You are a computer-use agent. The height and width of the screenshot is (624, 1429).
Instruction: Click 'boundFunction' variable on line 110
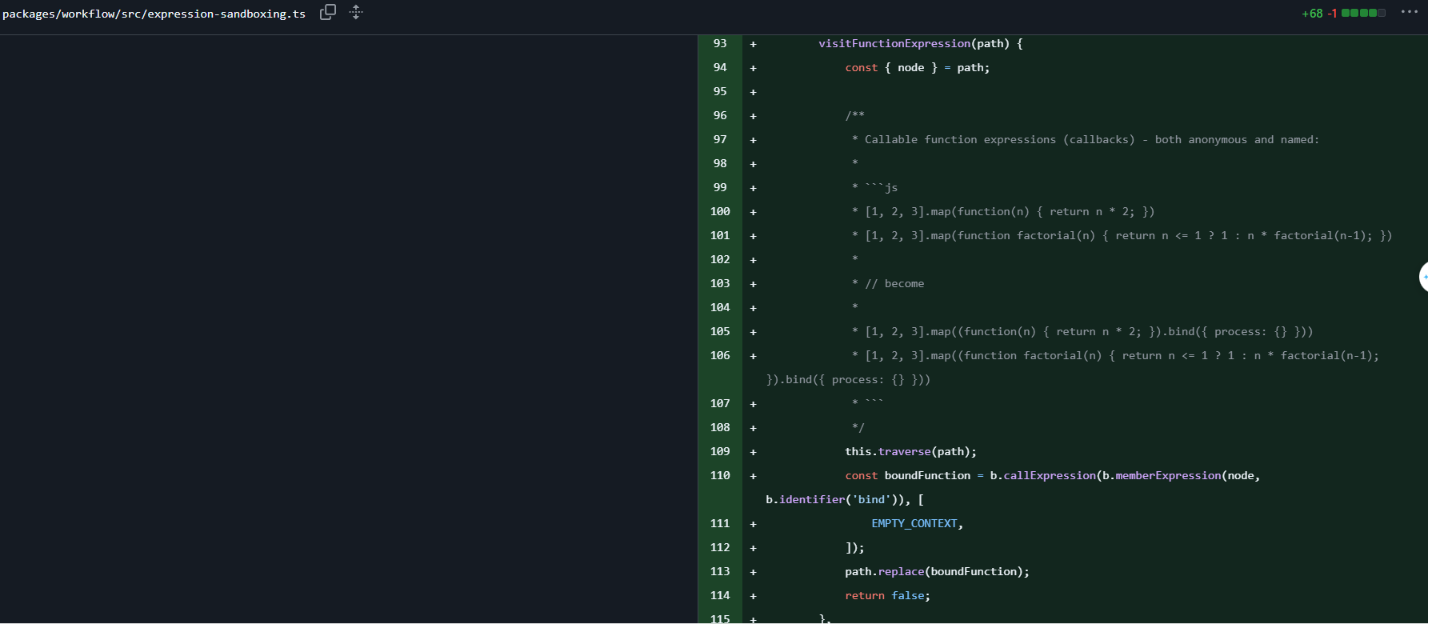tap(927, 476)
